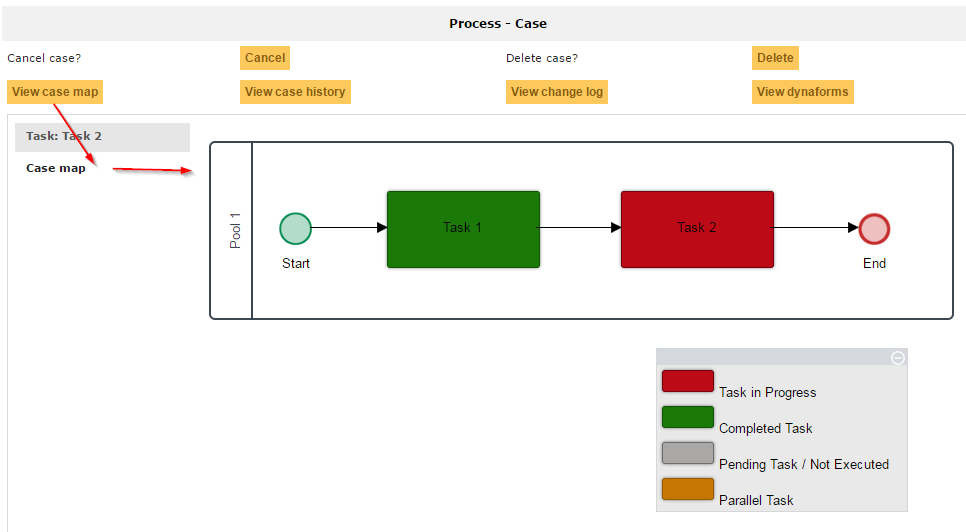Click the red Task in Progress swatch

tap(687, 381)
